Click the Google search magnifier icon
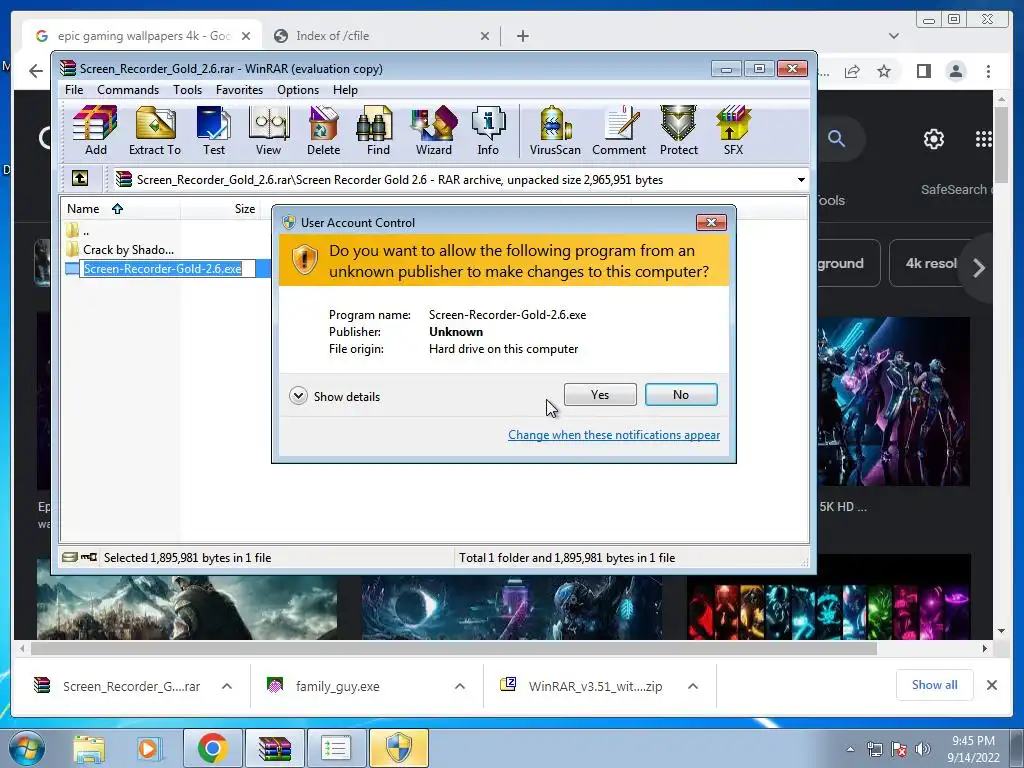 click(837, 138)
